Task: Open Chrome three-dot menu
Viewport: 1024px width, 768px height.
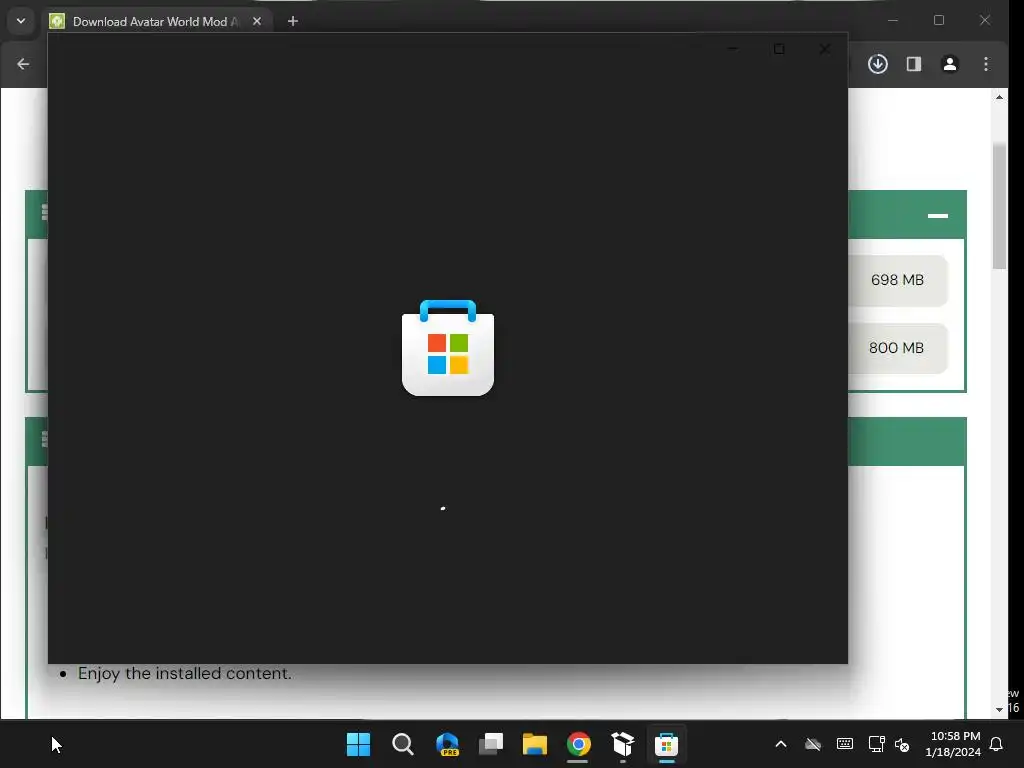Action: click(x=986, y=64)
